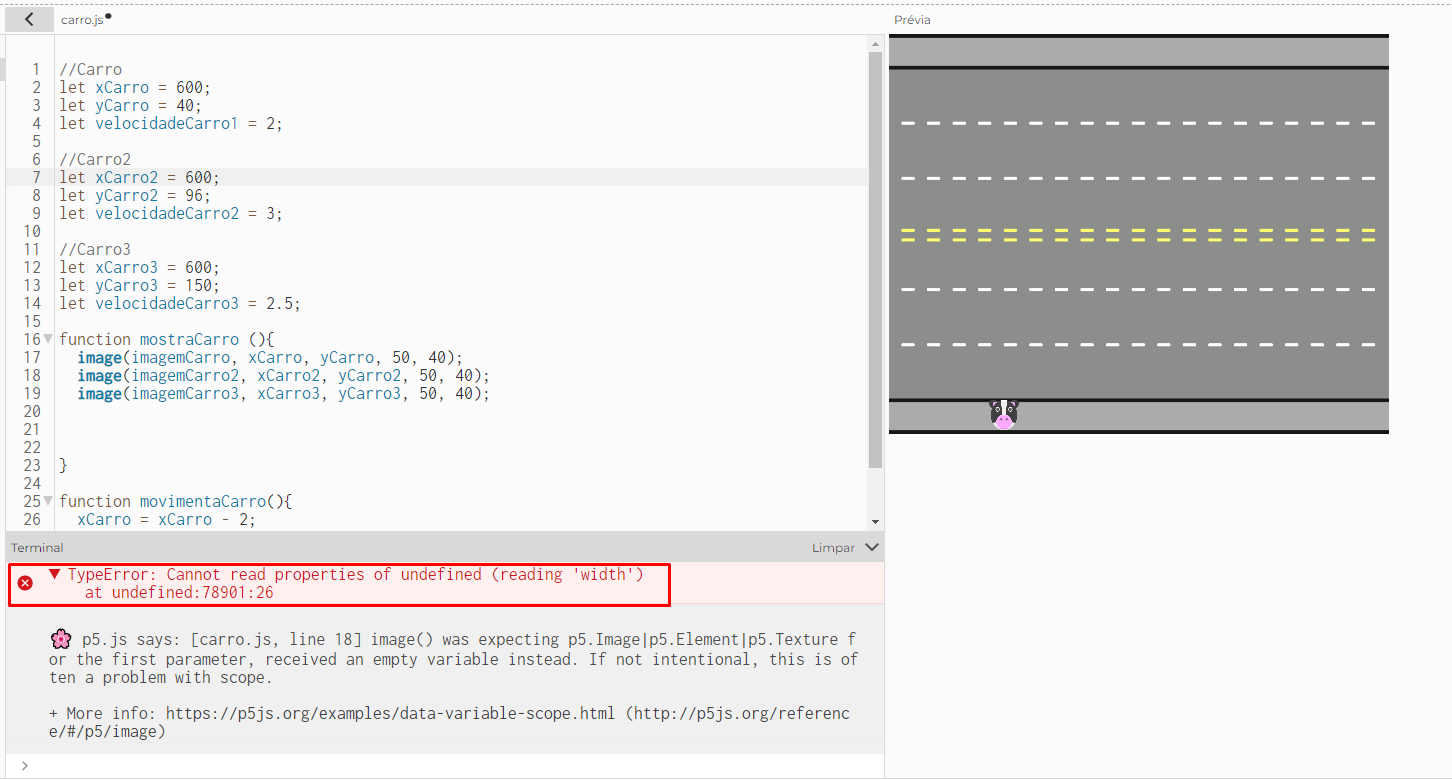Image resolution: width=1452 pixels, height=780 pixels.
Task: Click the 'let velocidadeCarro2 = 3;' line
Action: (171, 214)
